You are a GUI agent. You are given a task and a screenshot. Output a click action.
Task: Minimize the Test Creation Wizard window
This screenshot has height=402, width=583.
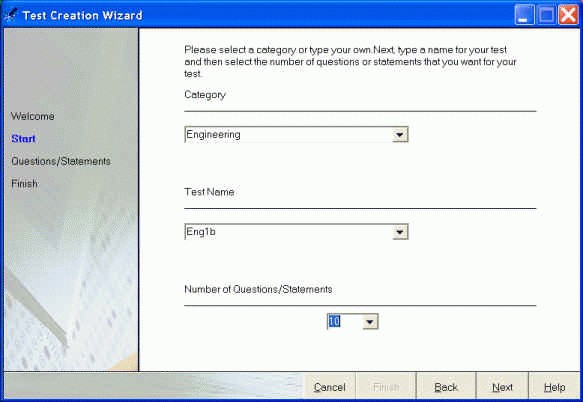click(524, 15)
